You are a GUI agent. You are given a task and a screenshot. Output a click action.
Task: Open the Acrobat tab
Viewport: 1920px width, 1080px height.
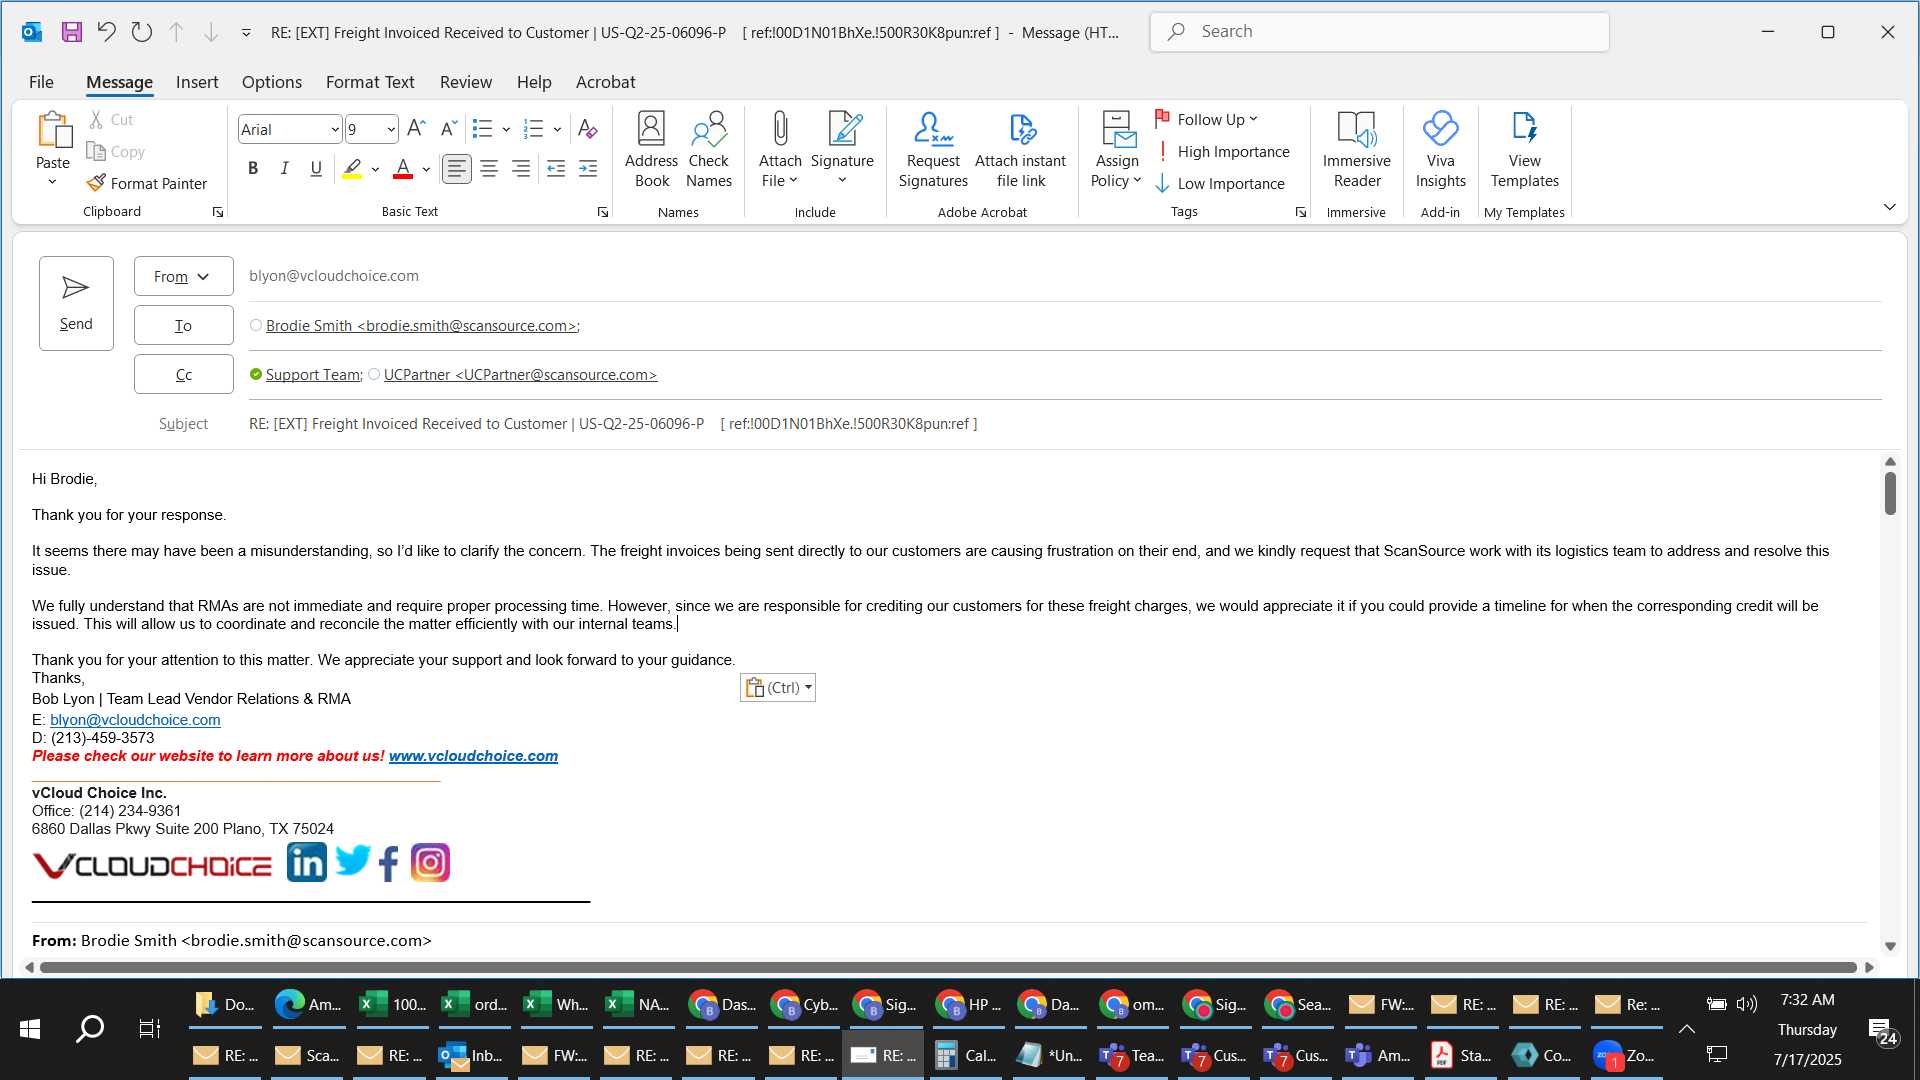[x=605, y=82]
